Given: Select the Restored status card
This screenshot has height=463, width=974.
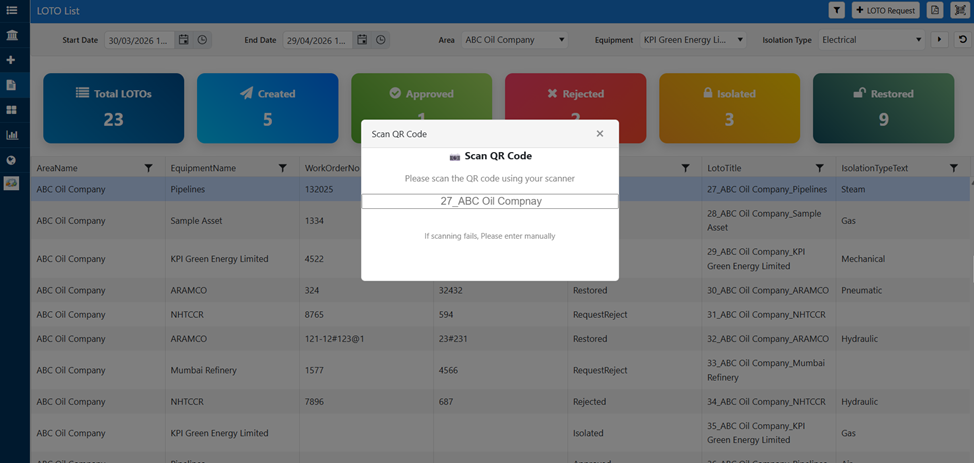Looking at the screenshot, I should click(883, 108).
